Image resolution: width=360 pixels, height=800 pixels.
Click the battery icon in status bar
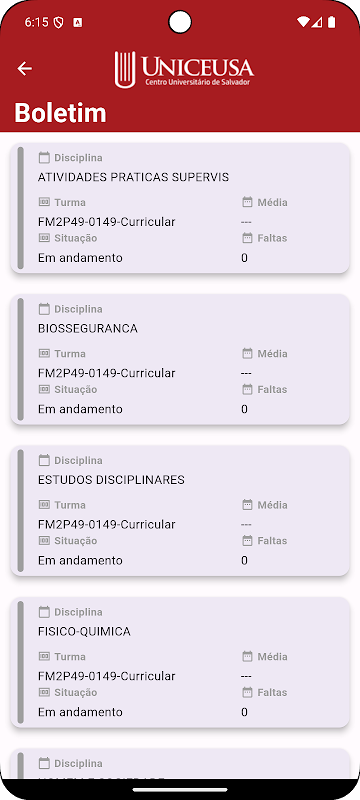(x=332, y=22)
